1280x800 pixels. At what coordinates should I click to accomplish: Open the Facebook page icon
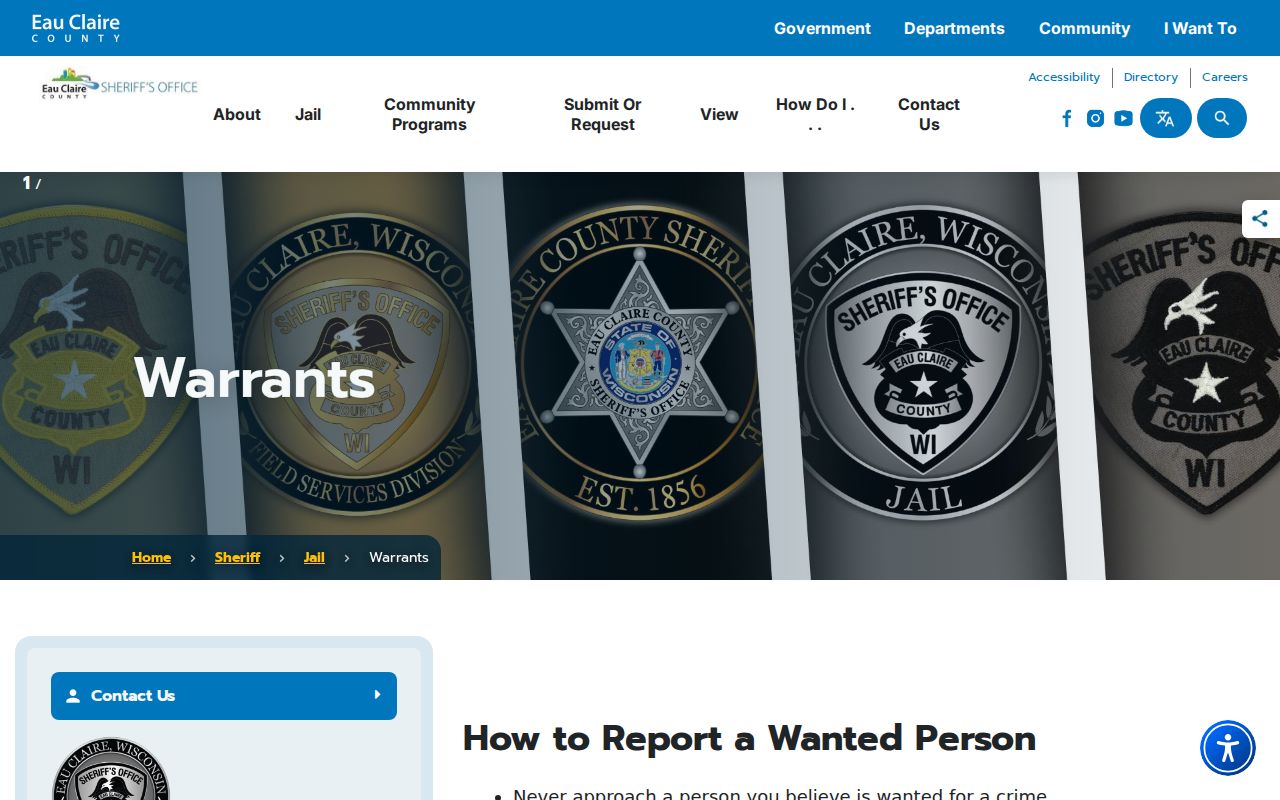1067,118
